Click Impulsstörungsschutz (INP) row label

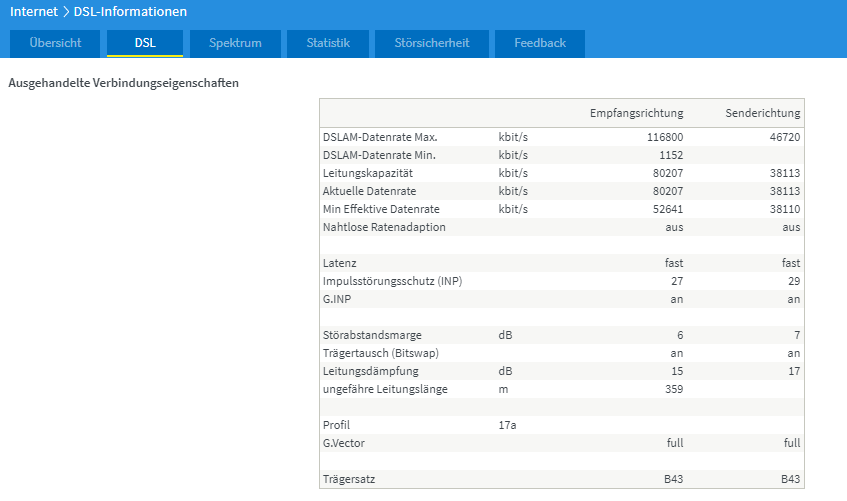(x=392, y=281)
